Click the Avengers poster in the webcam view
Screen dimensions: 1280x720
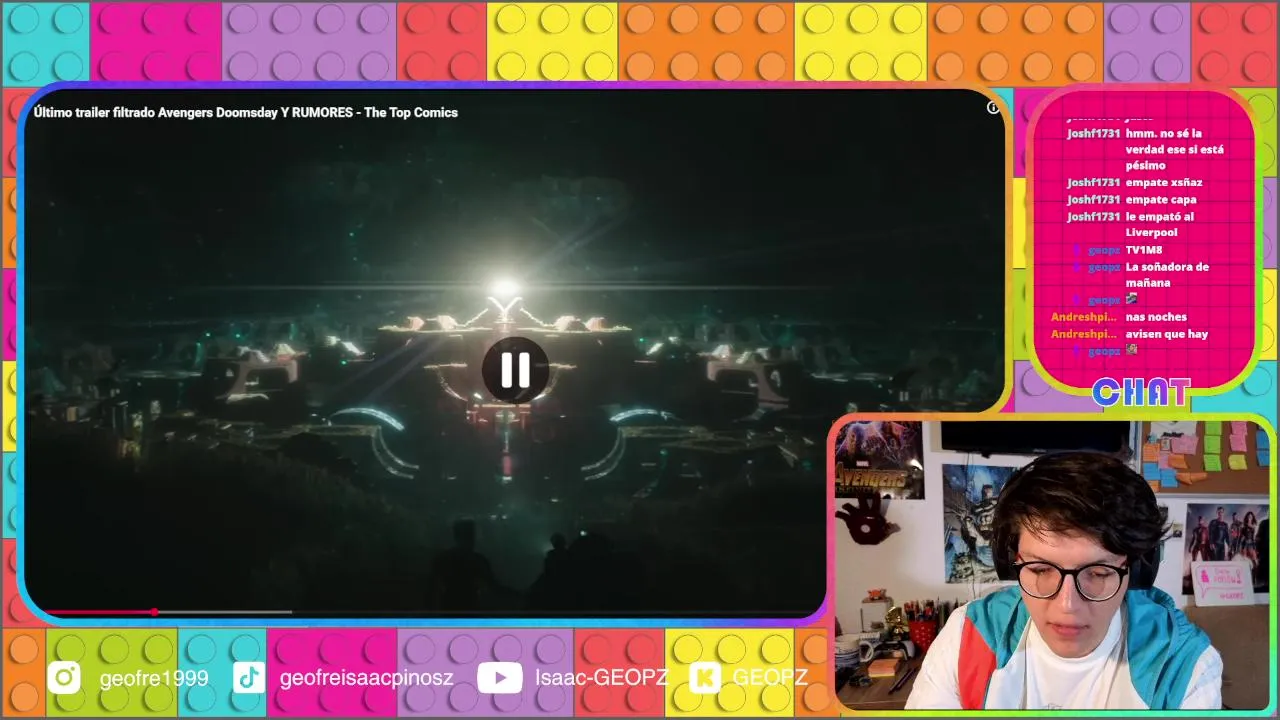[879, 460]
